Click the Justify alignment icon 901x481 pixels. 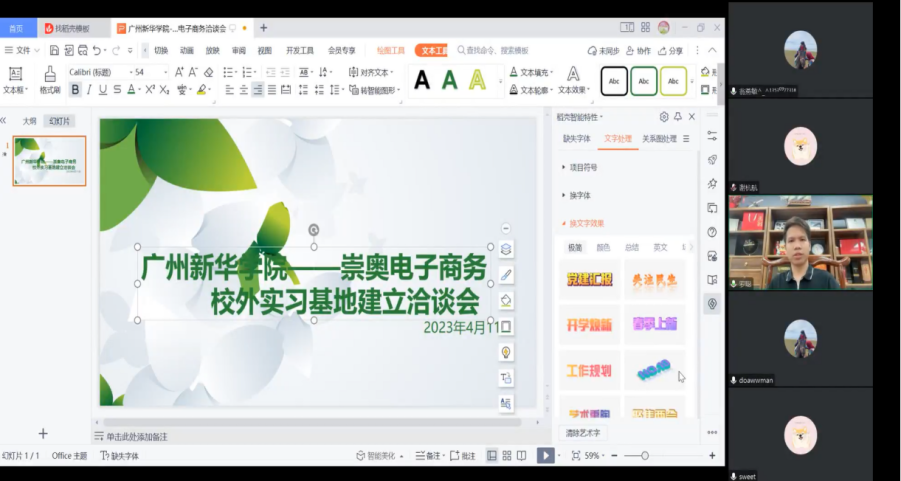click(272, 90)
